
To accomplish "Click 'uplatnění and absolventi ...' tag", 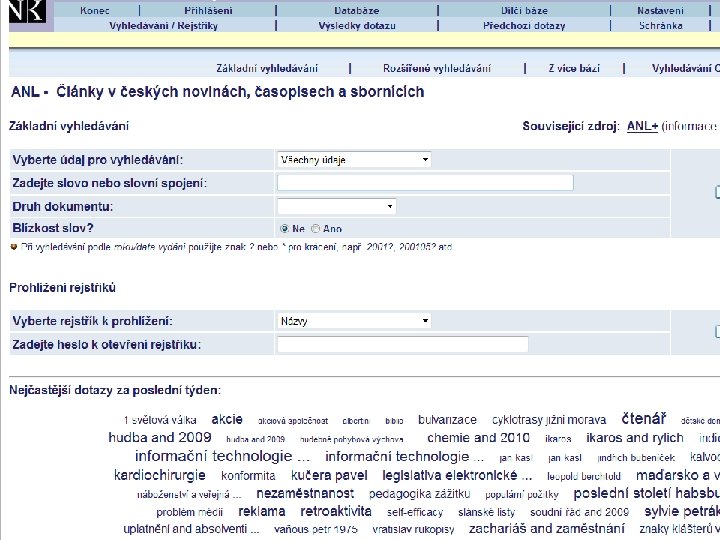I will pyautogui.click(x=191, y=529).
